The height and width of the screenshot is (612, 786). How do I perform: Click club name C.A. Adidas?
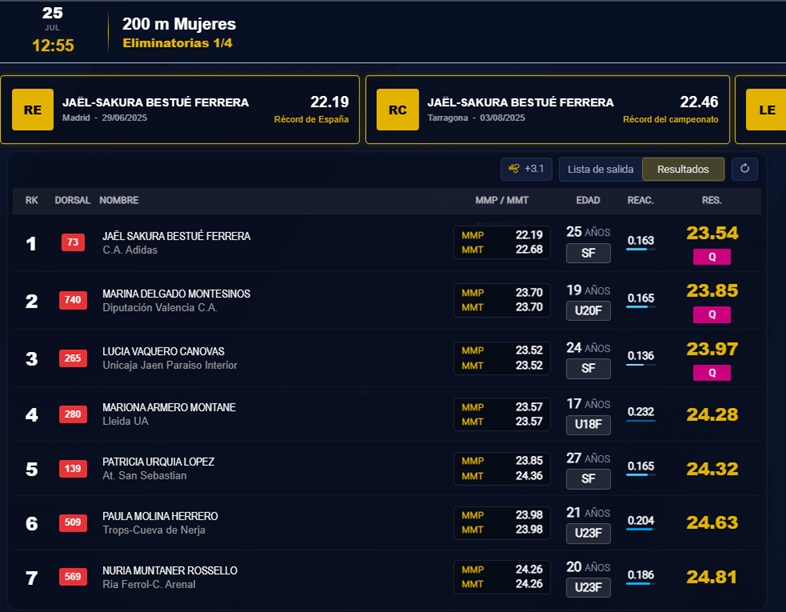click(x=130, y=250)
